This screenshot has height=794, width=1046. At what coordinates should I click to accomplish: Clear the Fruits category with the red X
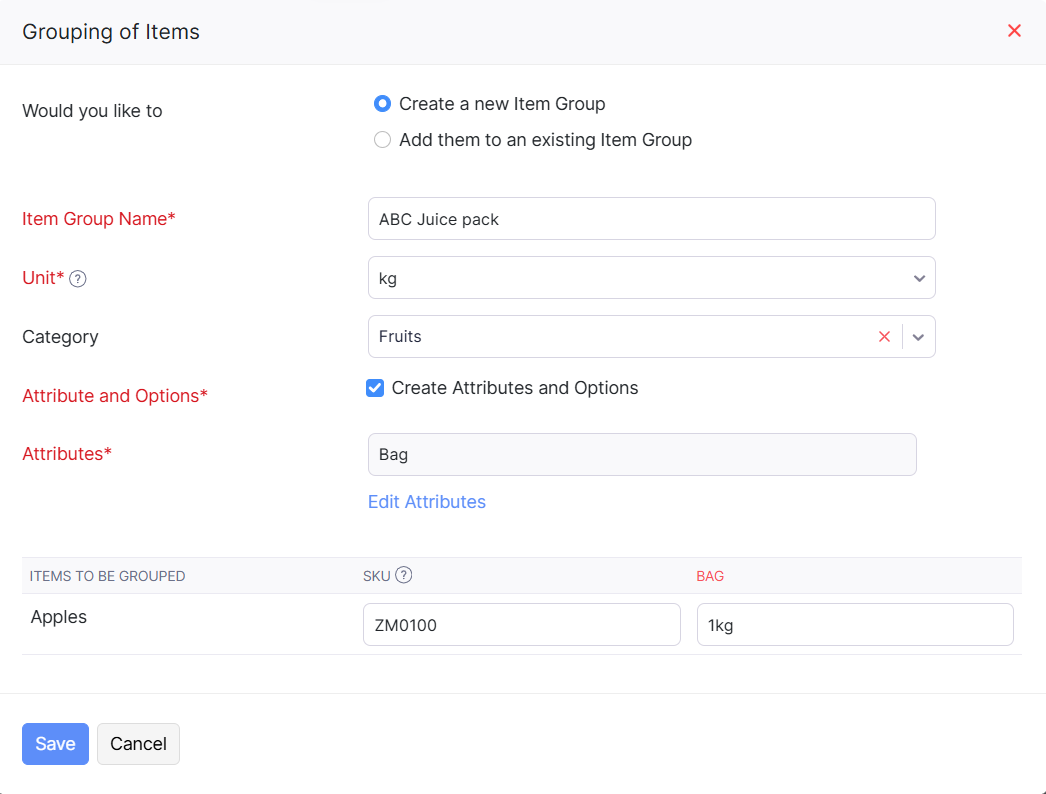pyautogui.click(x=884, y=337)
